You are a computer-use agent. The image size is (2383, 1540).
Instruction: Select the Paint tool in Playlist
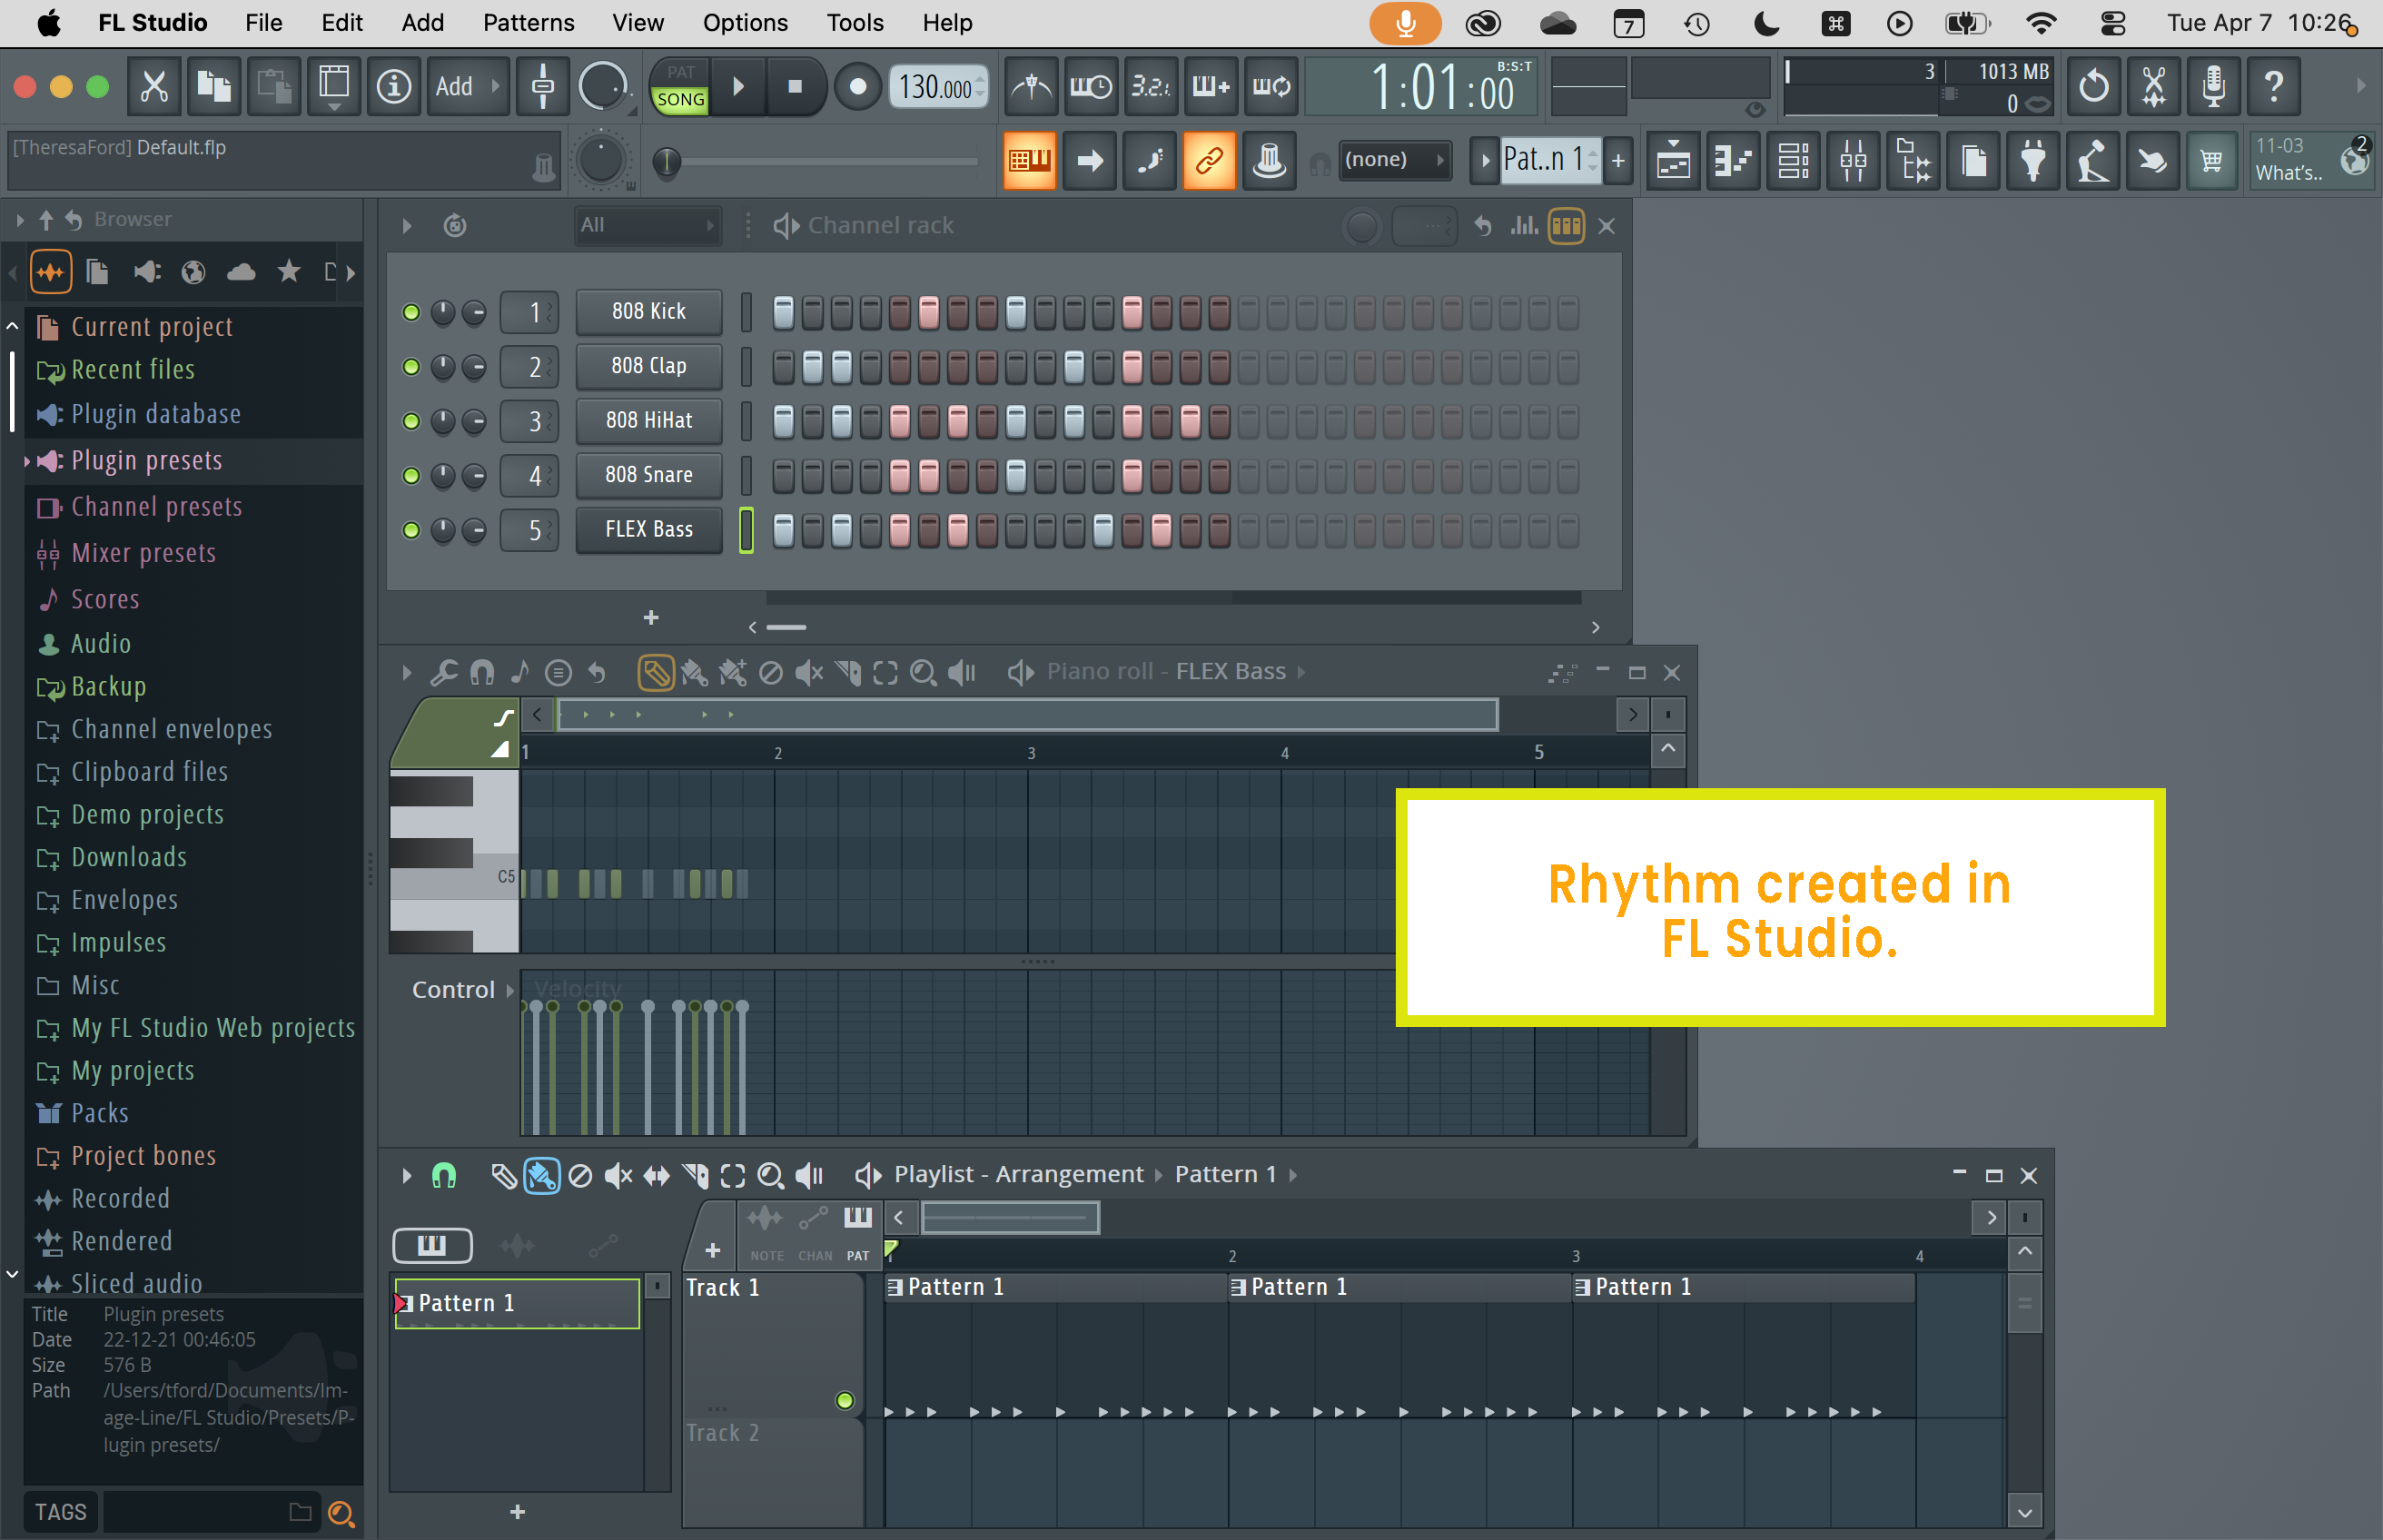[x=542, y=1175]
